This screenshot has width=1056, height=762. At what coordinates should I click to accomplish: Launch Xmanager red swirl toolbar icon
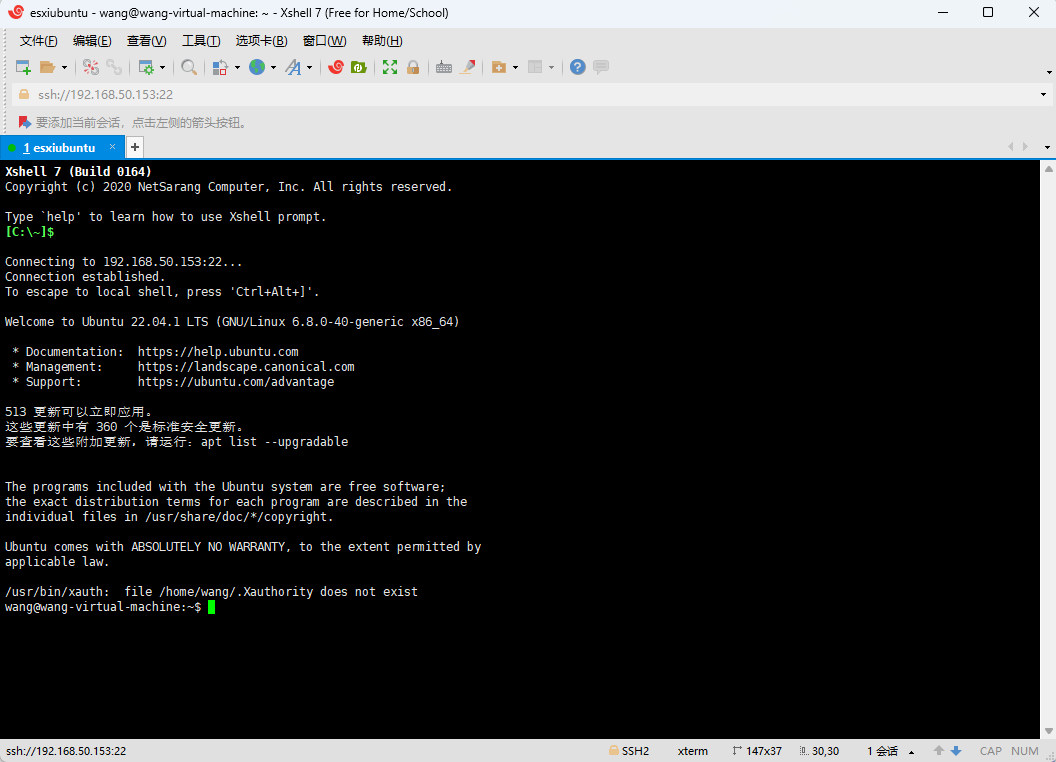click(335, 67)
